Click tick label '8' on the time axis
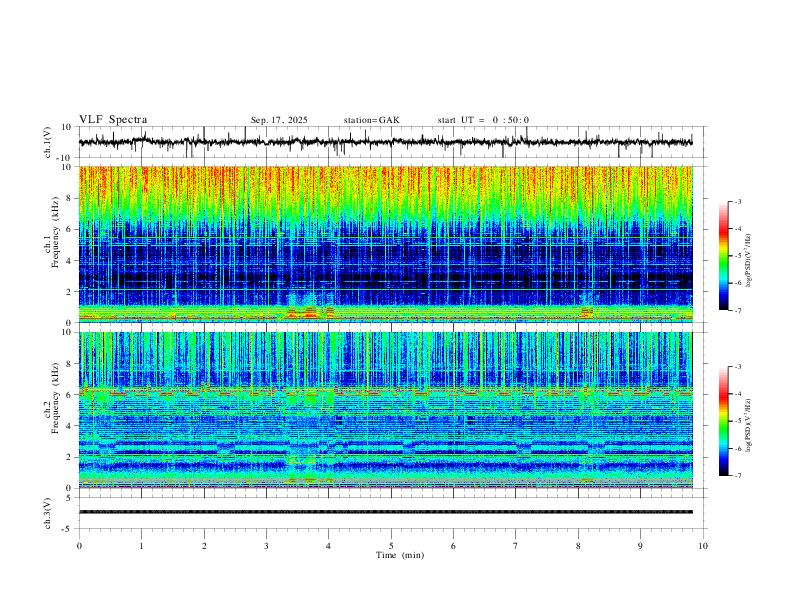 coord(578,546)
